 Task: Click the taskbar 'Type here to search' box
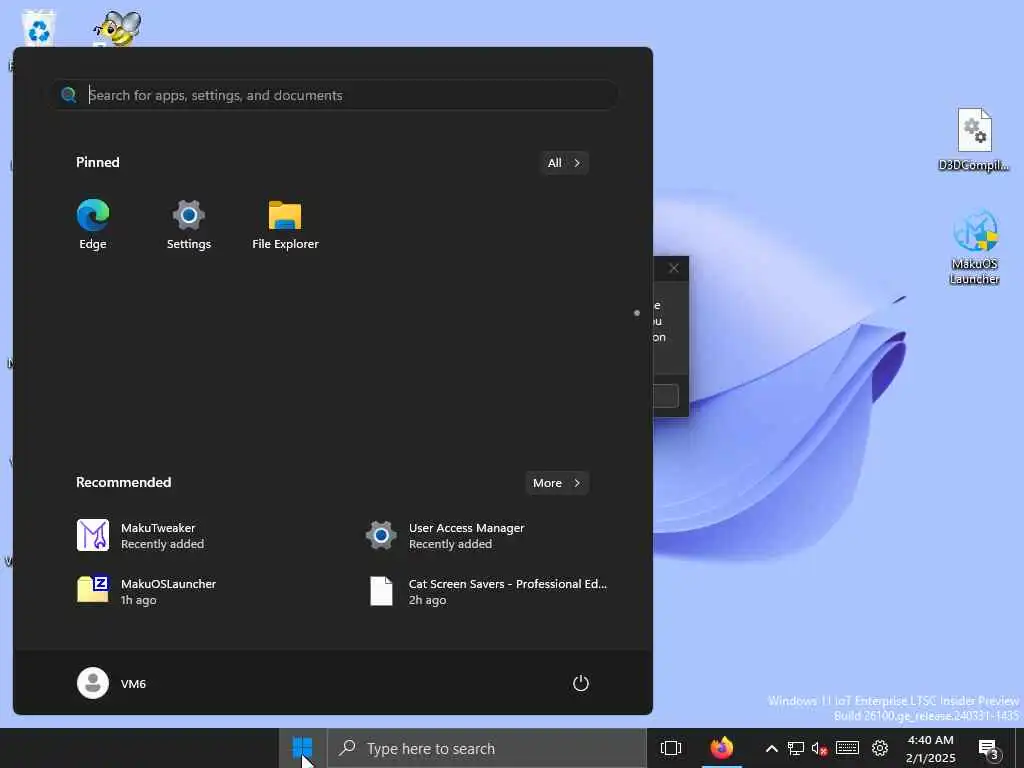click(x=487, y=748)
